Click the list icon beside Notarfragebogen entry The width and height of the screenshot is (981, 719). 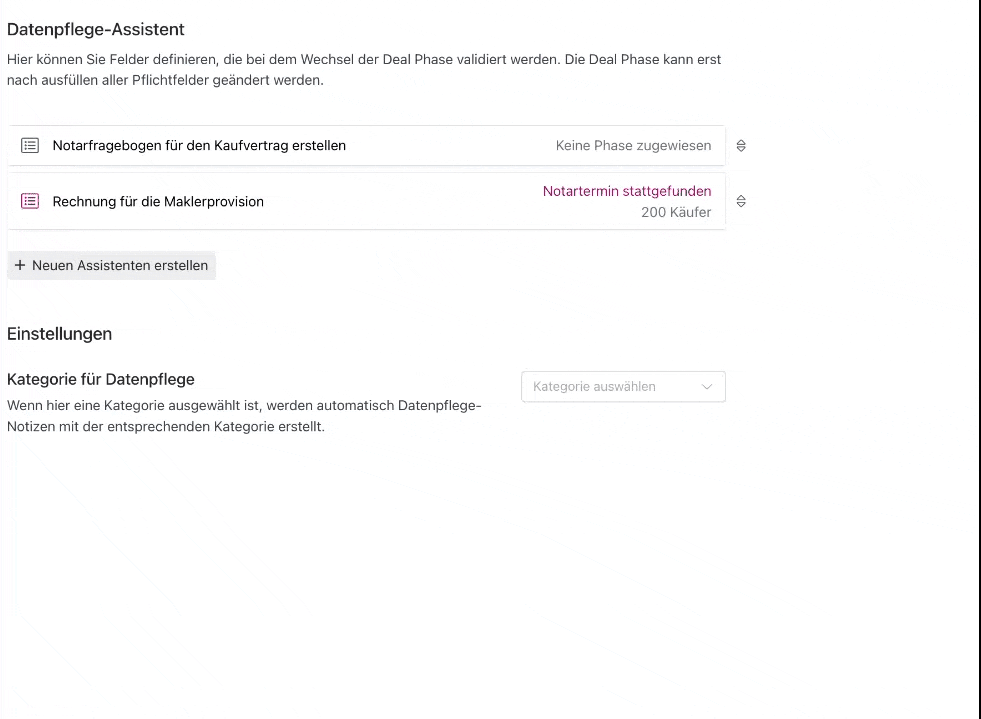(x=30, y=146)
